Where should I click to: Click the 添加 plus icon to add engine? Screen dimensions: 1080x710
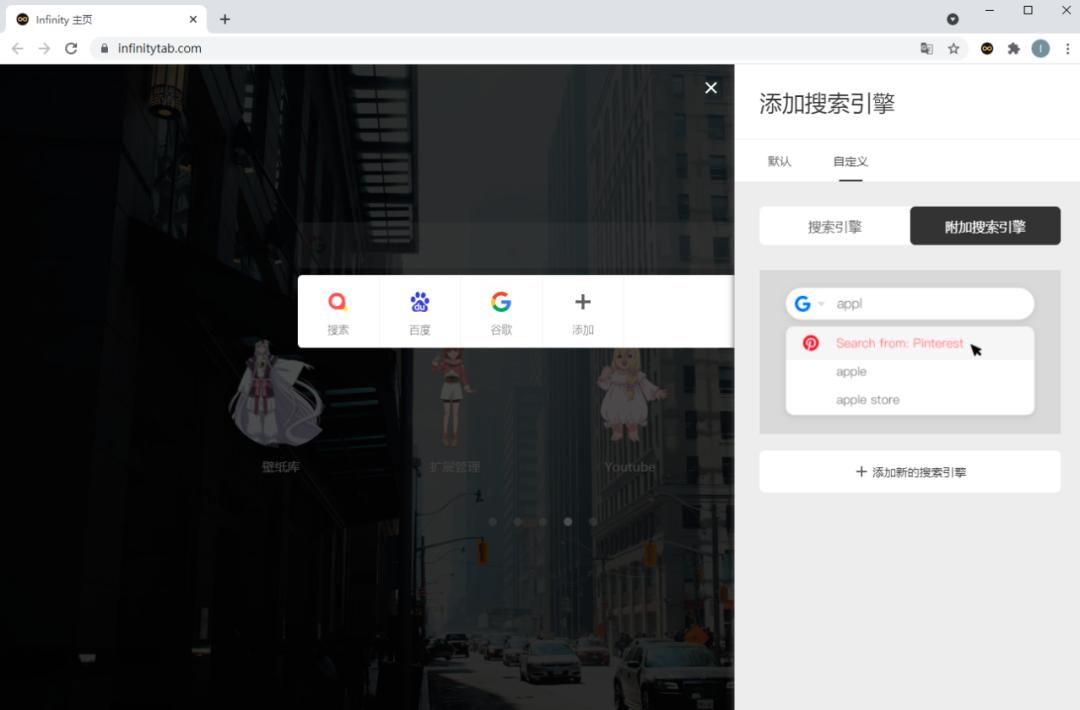pyautogui.click(x=583, y=302)
